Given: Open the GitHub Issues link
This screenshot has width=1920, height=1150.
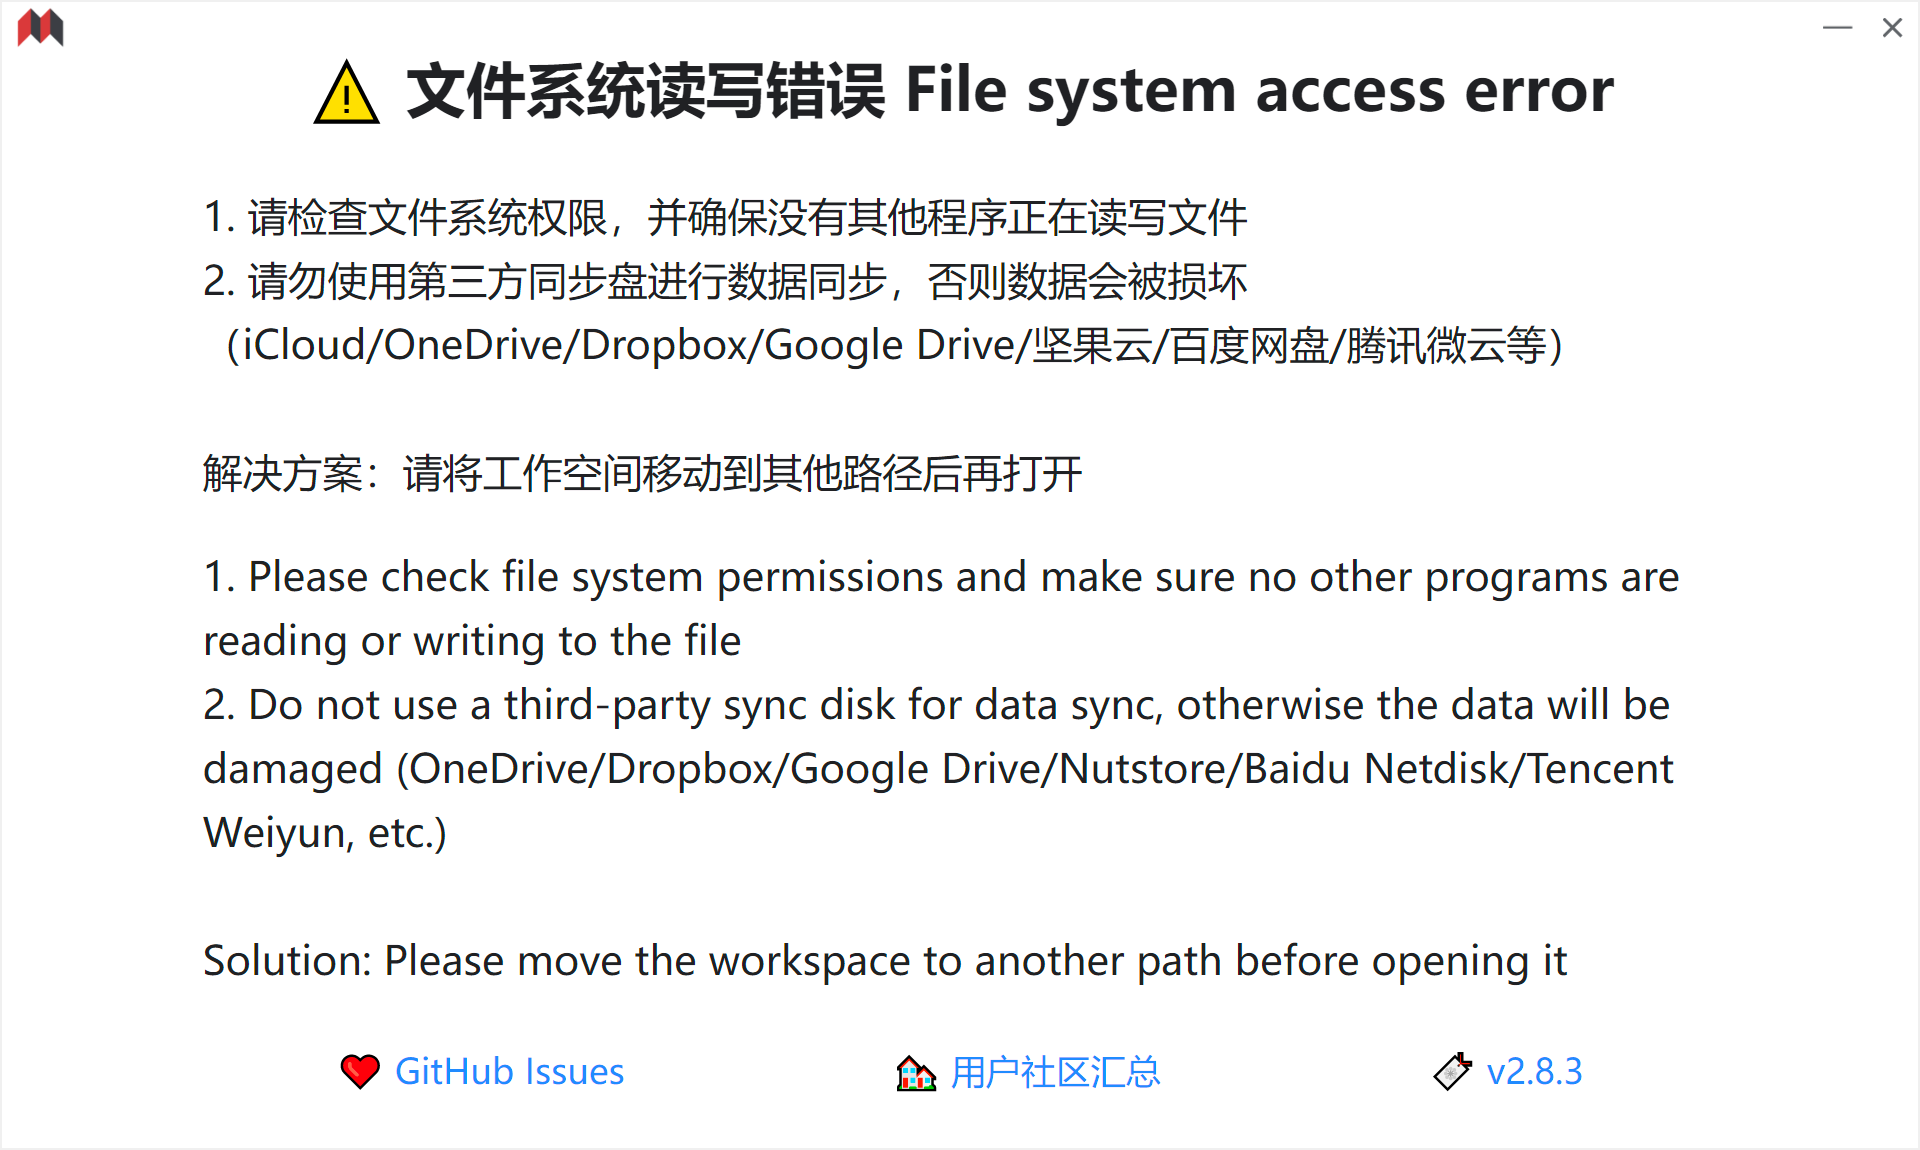Looking at the screenshot, I should pos(509,1072).
